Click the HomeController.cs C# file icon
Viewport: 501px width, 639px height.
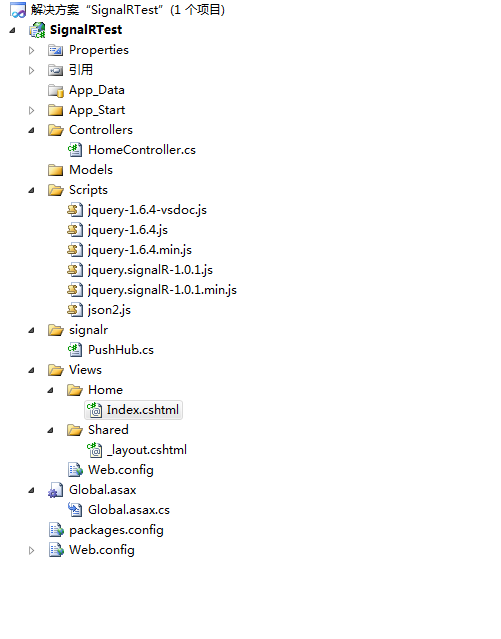[75, 150]
